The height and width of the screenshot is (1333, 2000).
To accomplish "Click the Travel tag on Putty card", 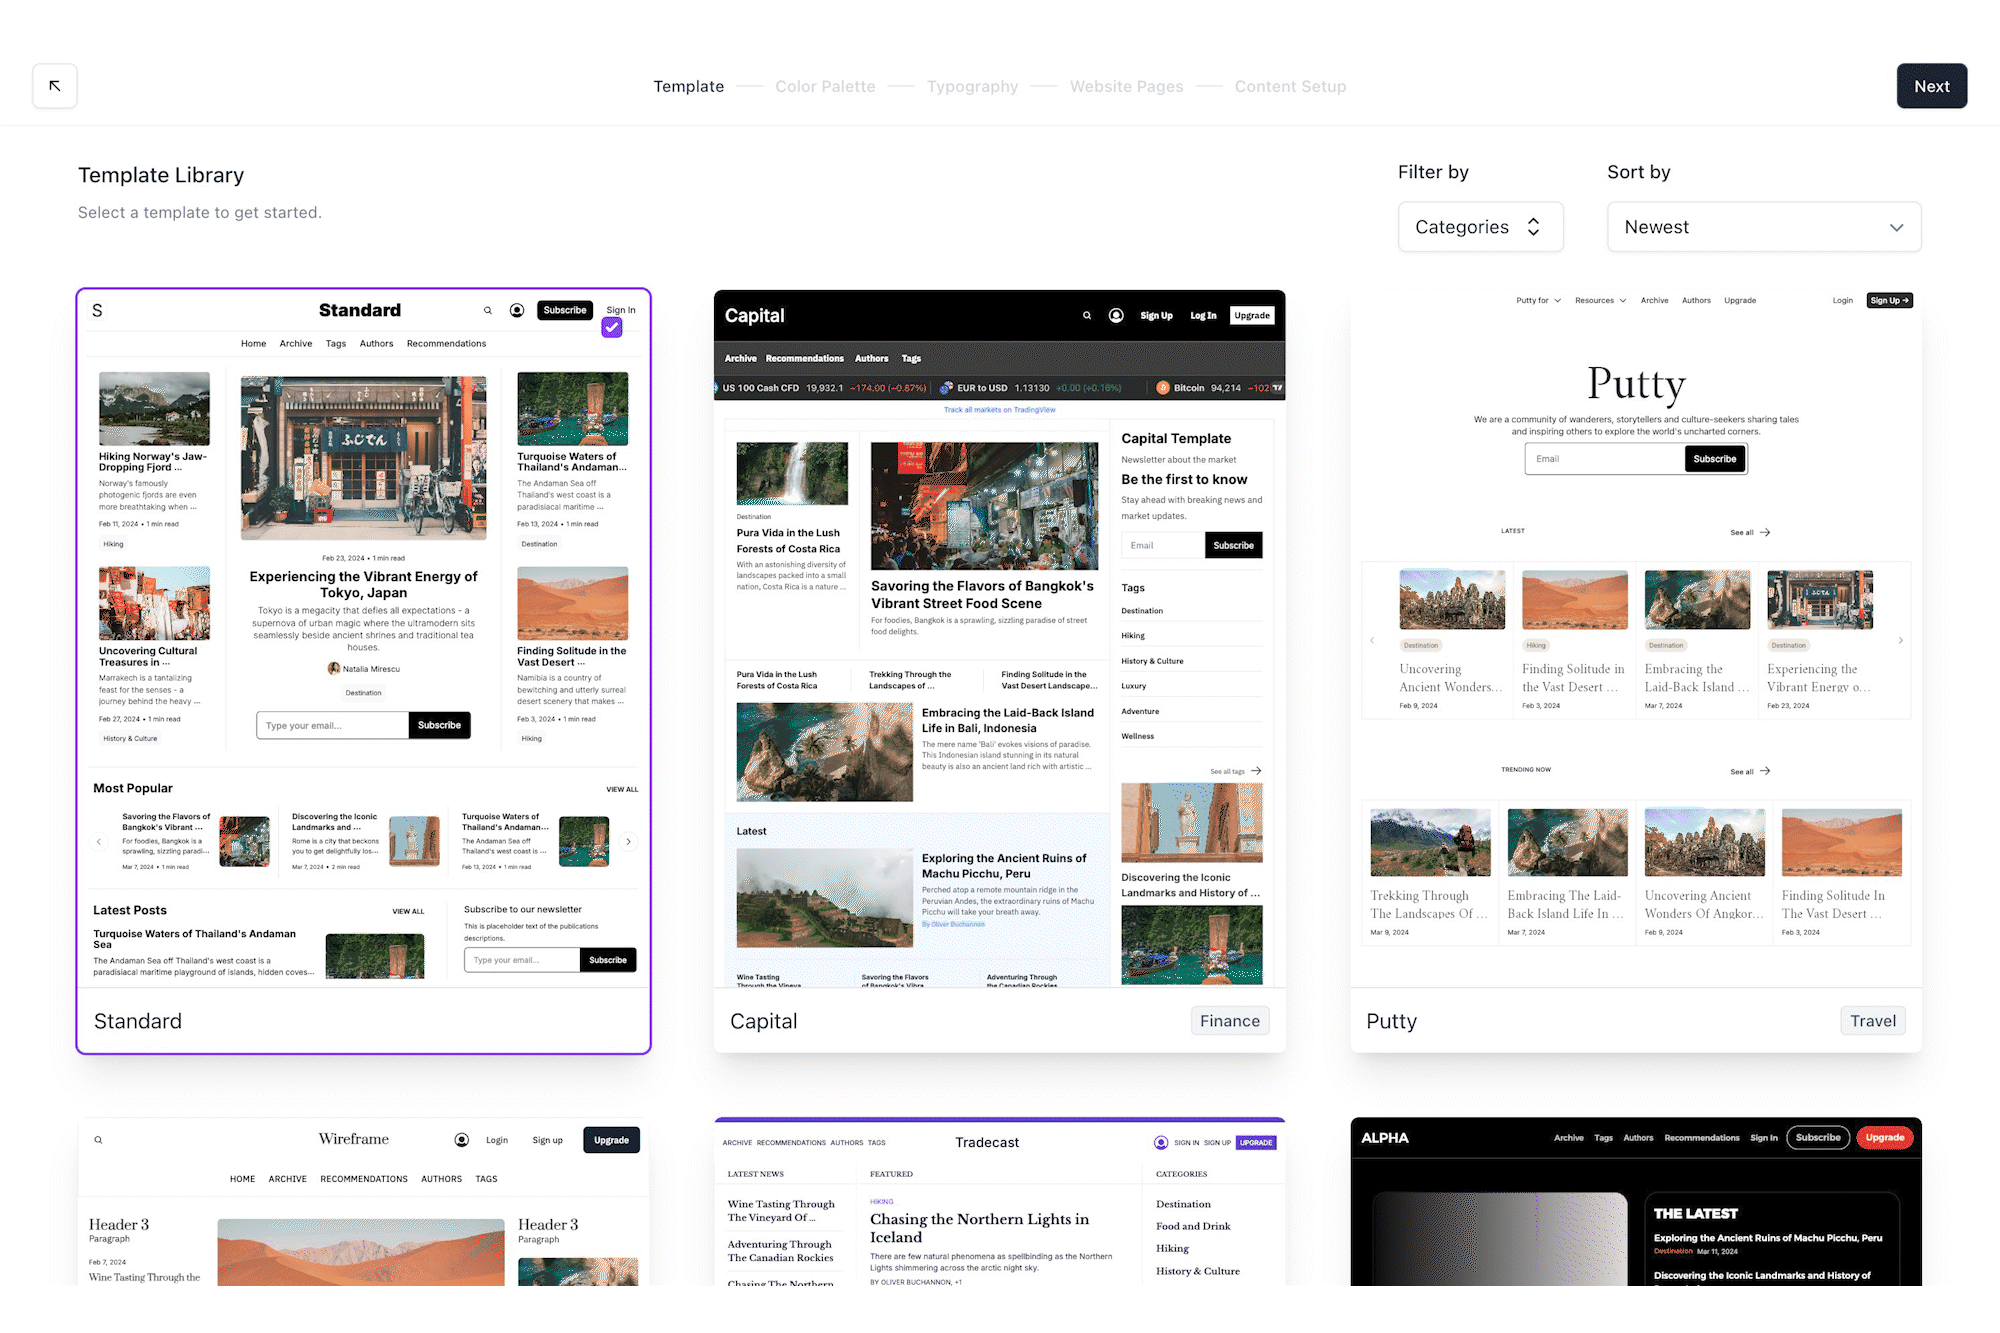I will click(1872, 1021).
